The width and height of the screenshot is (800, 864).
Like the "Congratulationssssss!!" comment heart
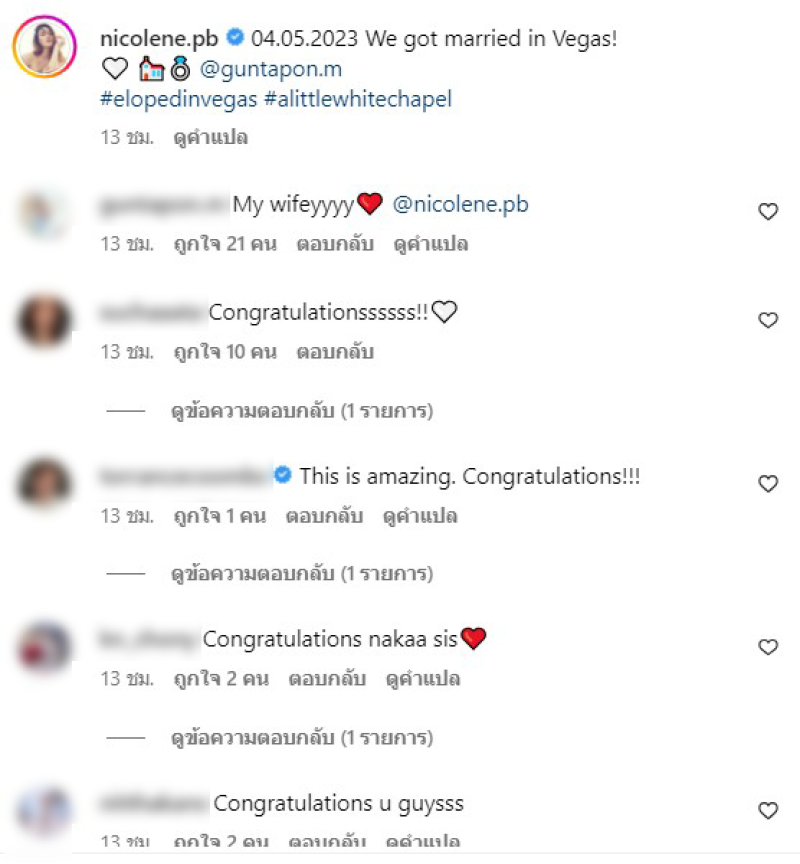click(x=768, y=320)
